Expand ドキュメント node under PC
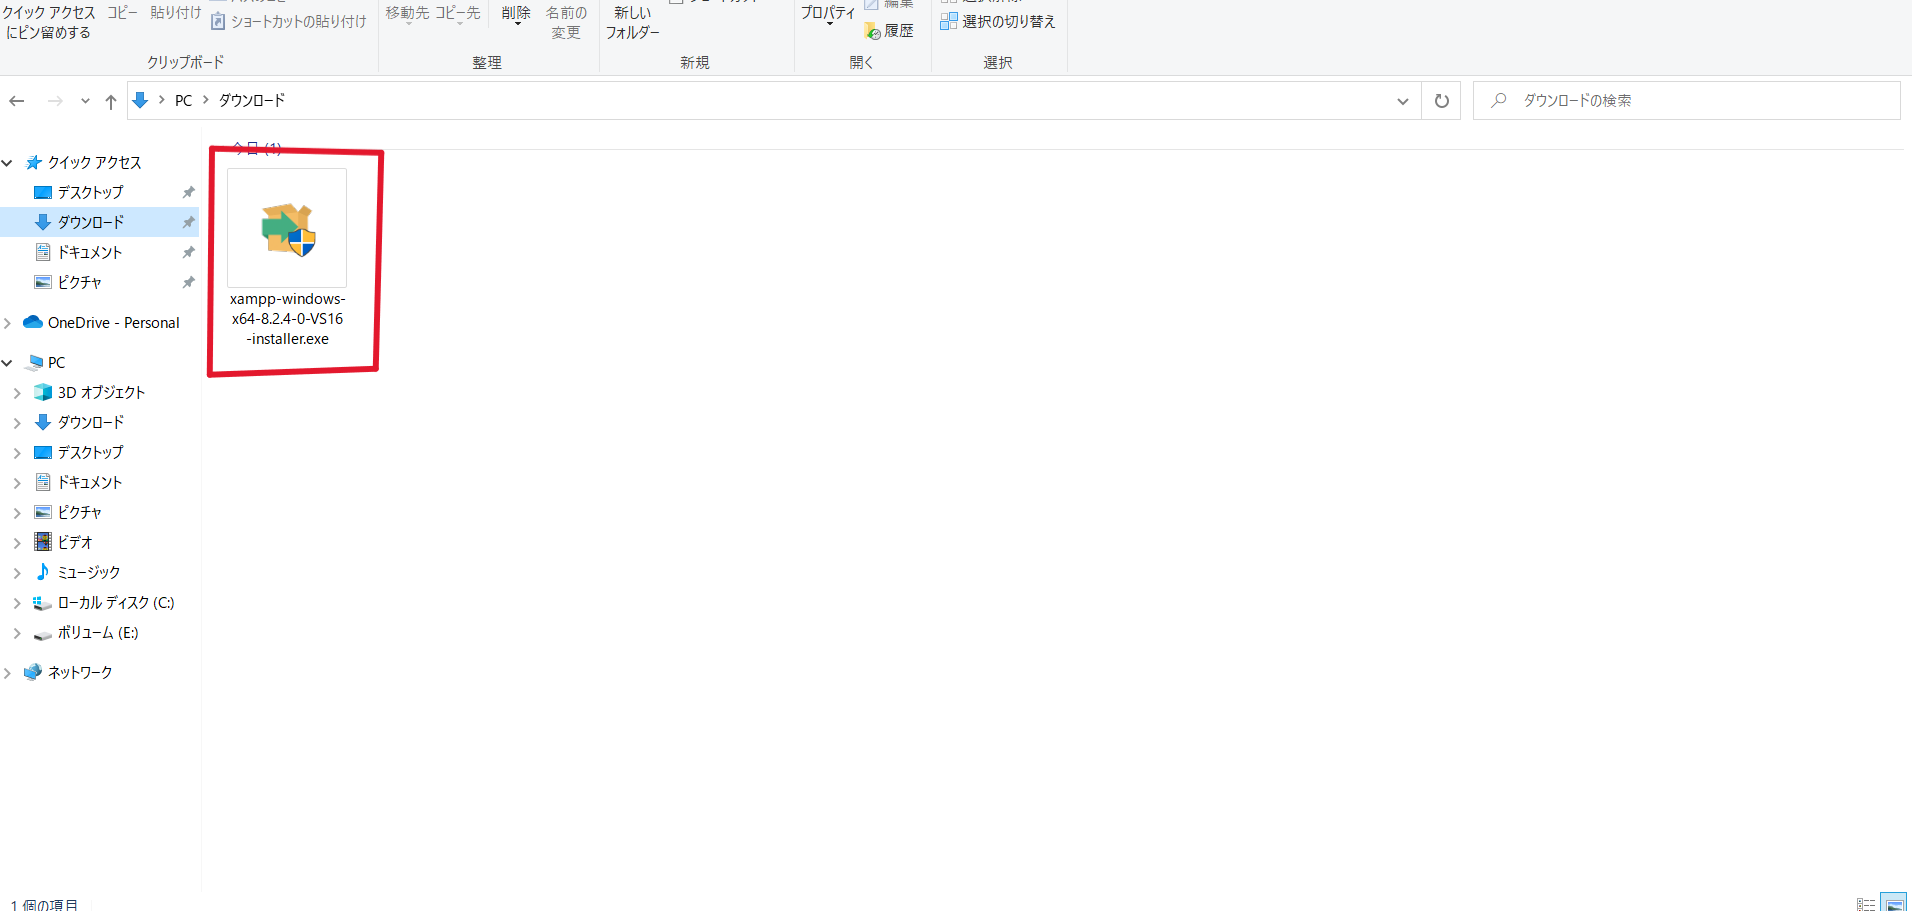 (17, 483)
